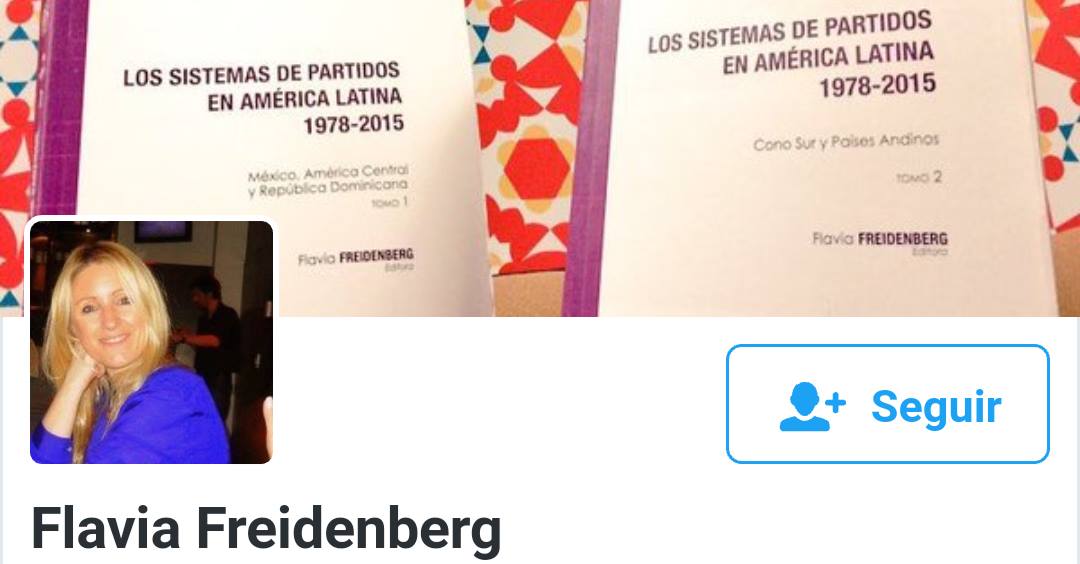Click the plus sign on the follow icon
Viewport: 1080px width, 564px height.
[835, 403]
